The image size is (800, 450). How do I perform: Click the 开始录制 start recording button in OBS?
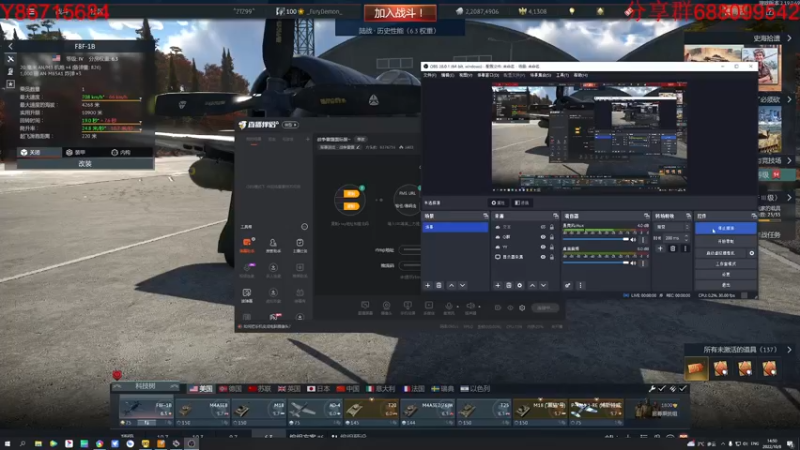point(726,241)
